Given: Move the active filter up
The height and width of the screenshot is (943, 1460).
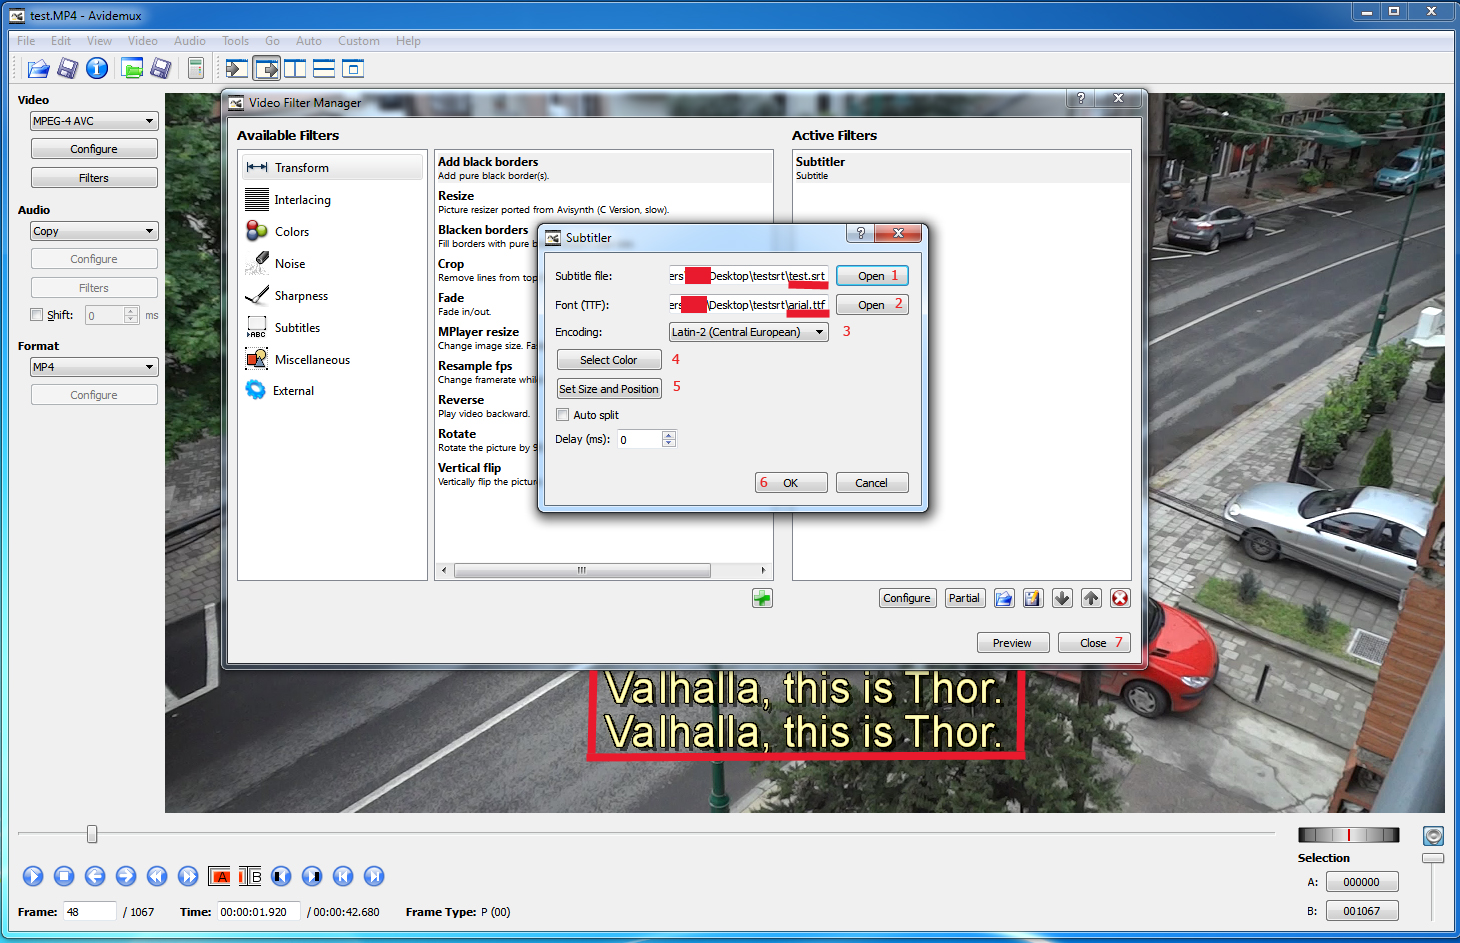Looking at the screenshot, I should tap(1091, 598).
